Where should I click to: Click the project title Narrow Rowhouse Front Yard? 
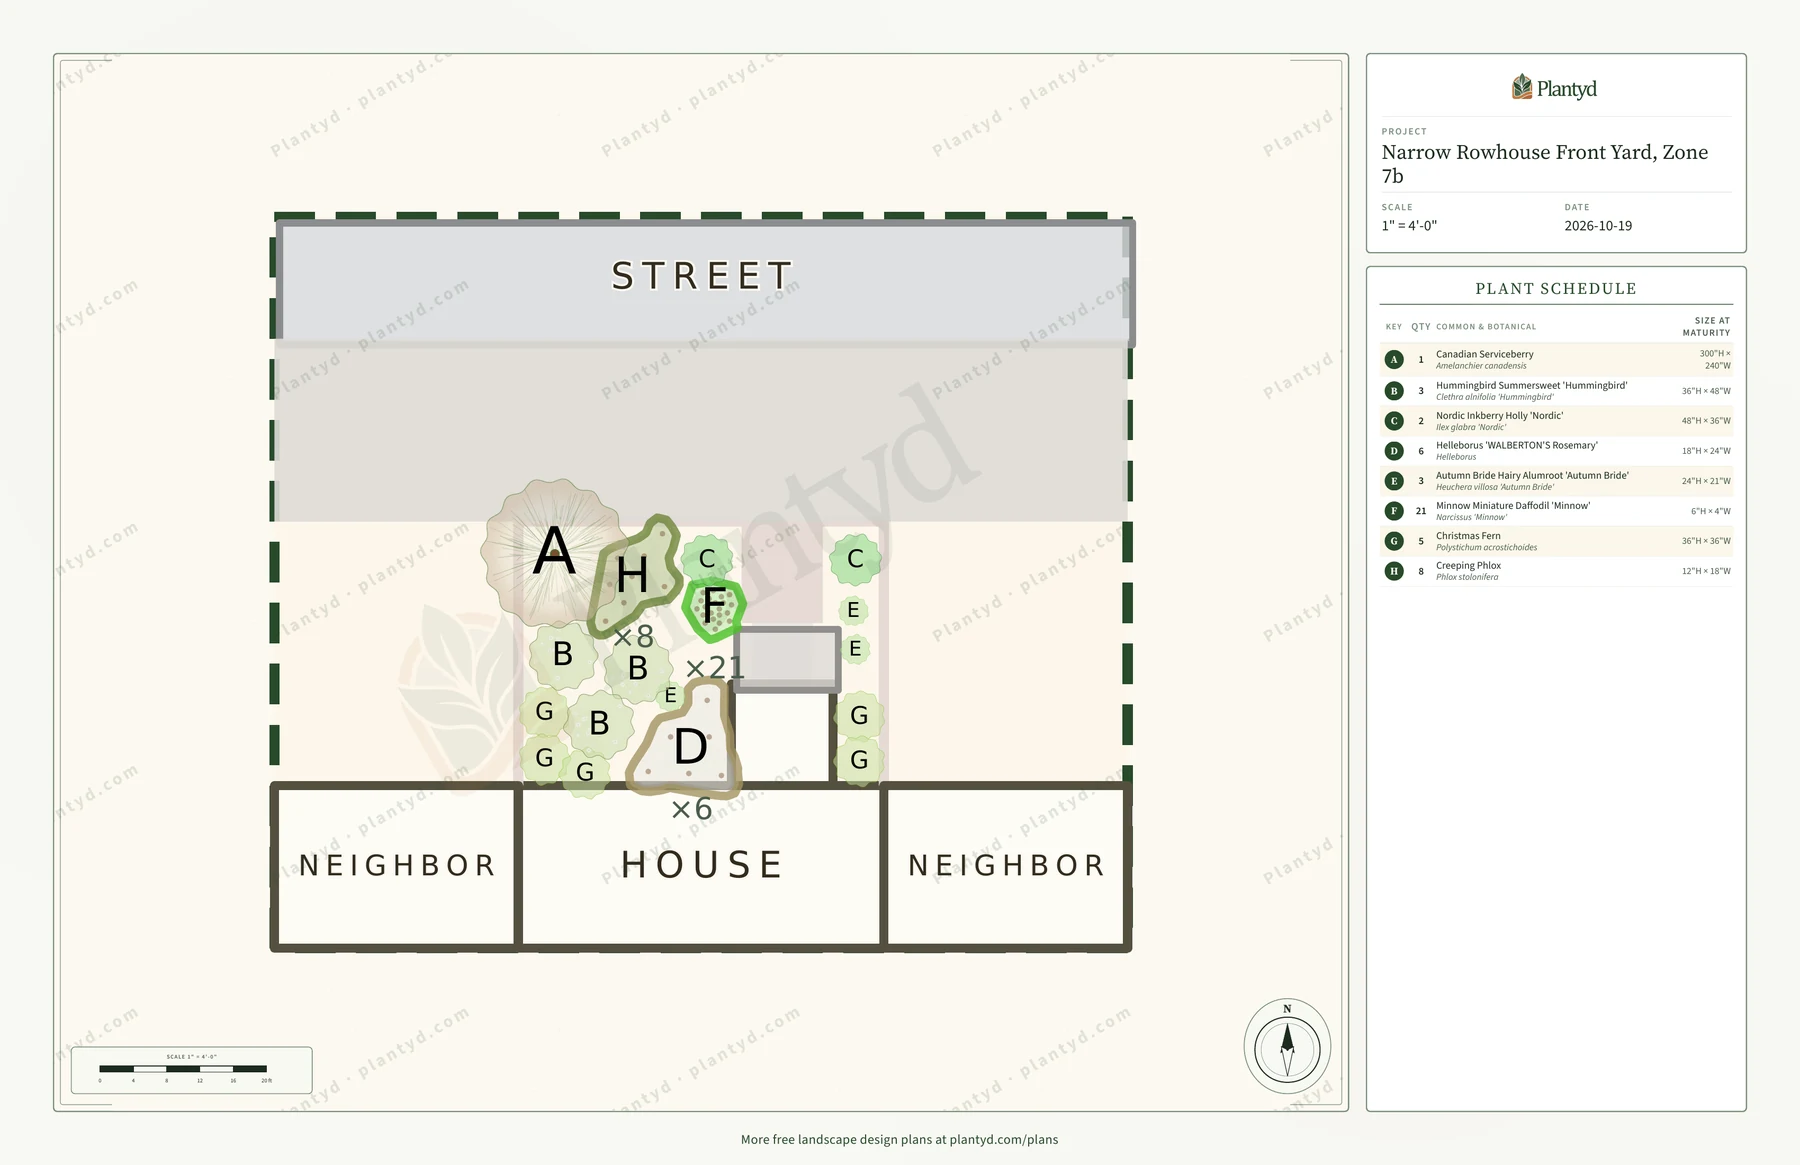[1545, 164]
